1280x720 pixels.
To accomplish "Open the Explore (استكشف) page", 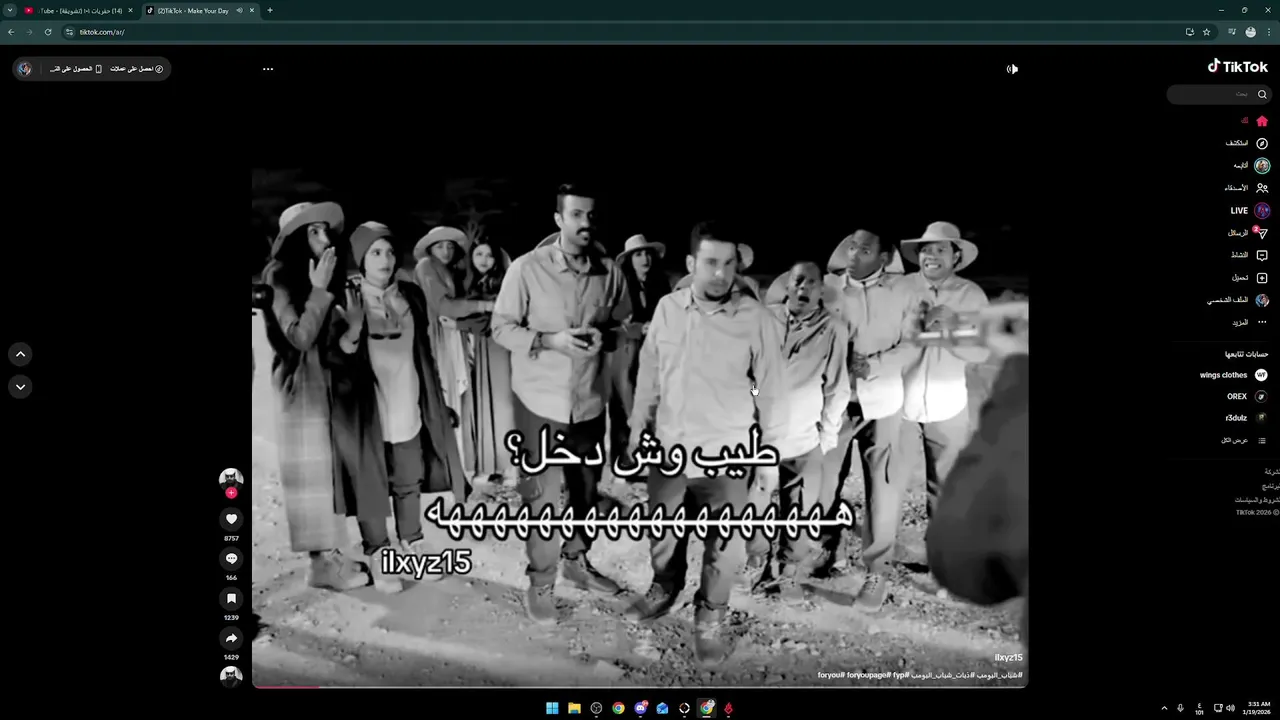I will 1246,143.
